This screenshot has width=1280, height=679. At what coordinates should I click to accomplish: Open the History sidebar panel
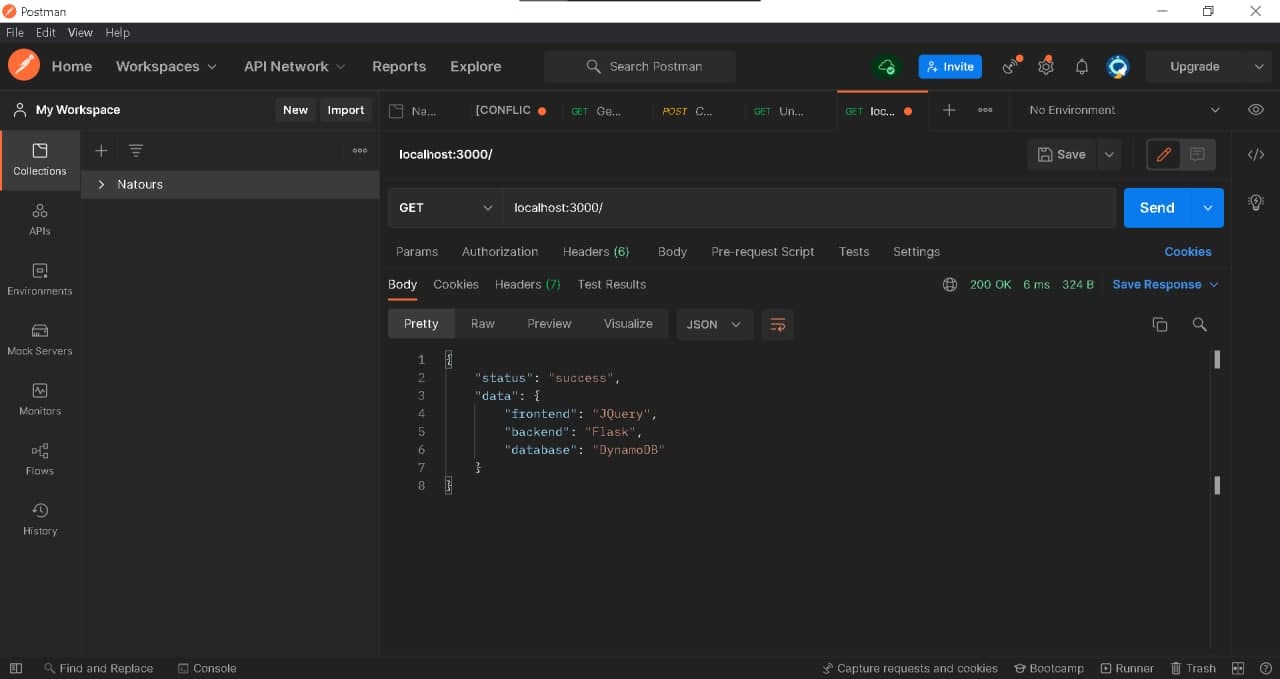[40, 520]
